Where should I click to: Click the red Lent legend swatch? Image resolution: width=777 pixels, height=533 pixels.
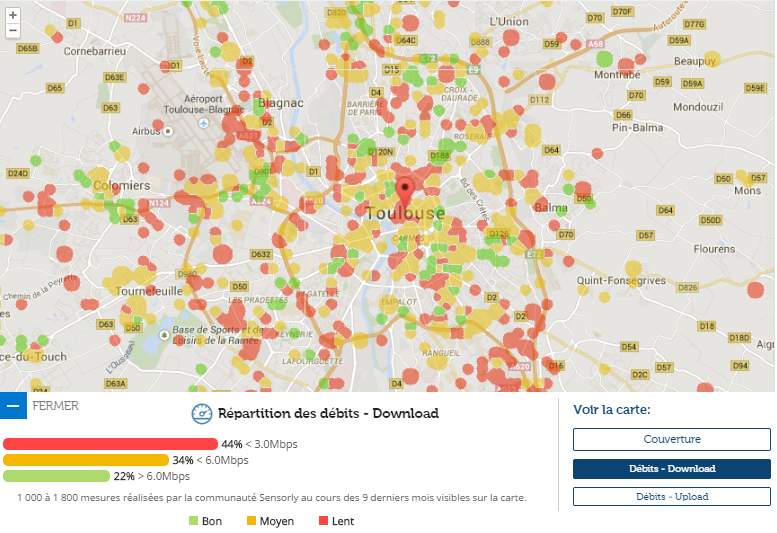(323, 521)
